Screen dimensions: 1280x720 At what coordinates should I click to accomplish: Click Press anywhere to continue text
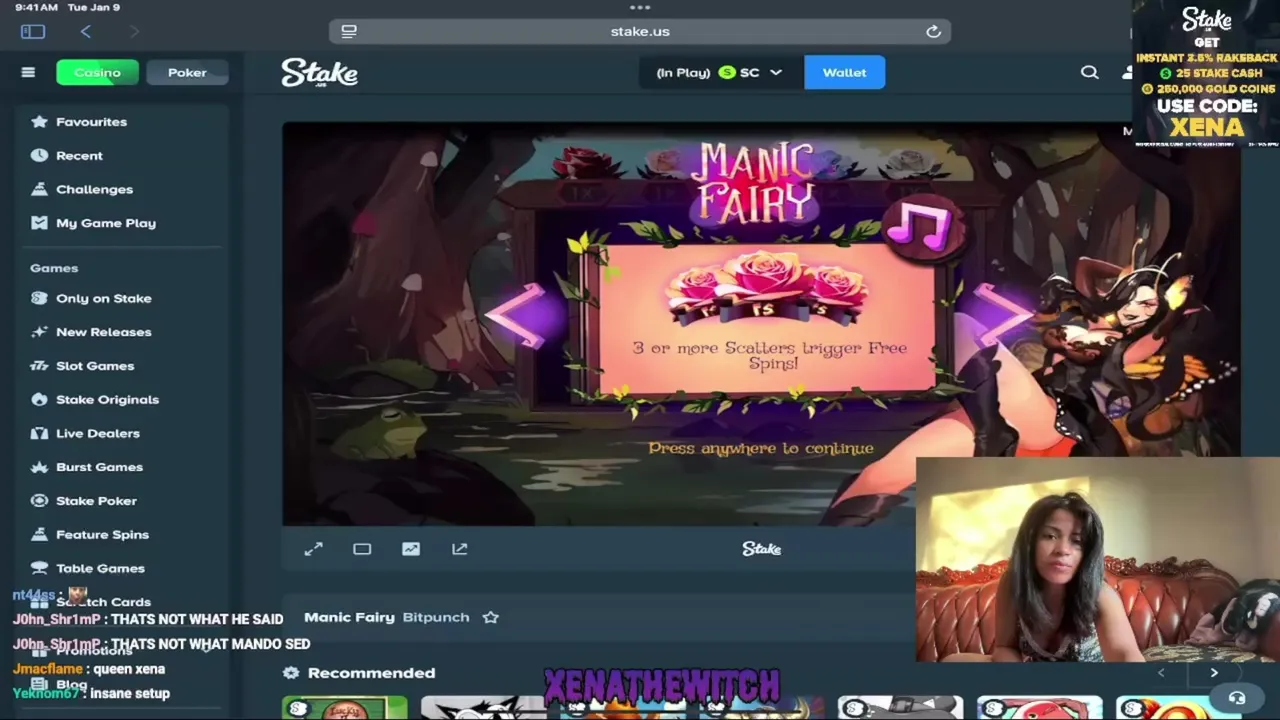[x=761, y=448]
